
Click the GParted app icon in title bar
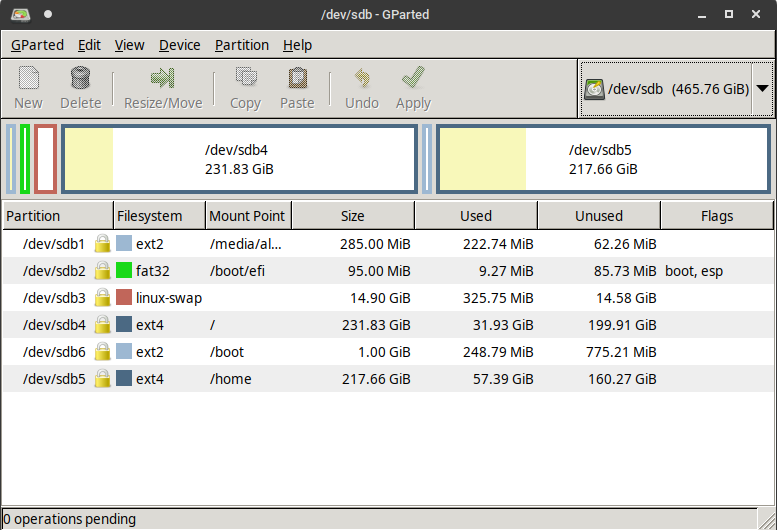click(x=21, y=14)
